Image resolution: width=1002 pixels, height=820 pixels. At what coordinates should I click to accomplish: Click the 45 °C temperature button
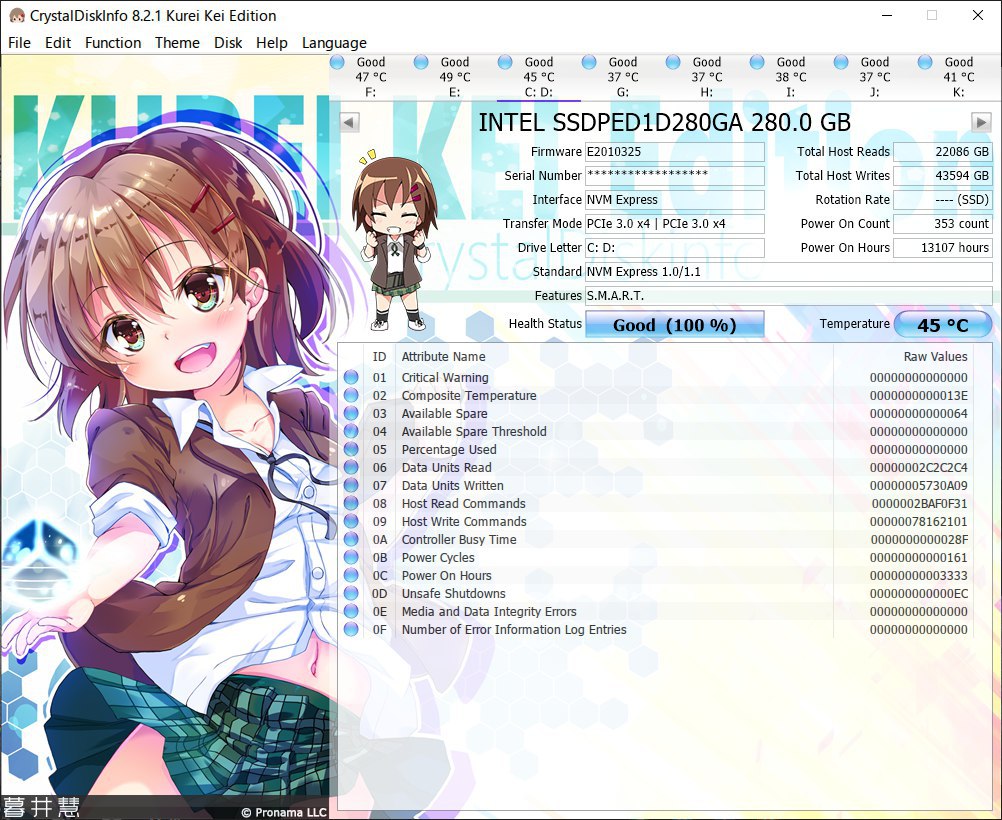tap(943, 325)
